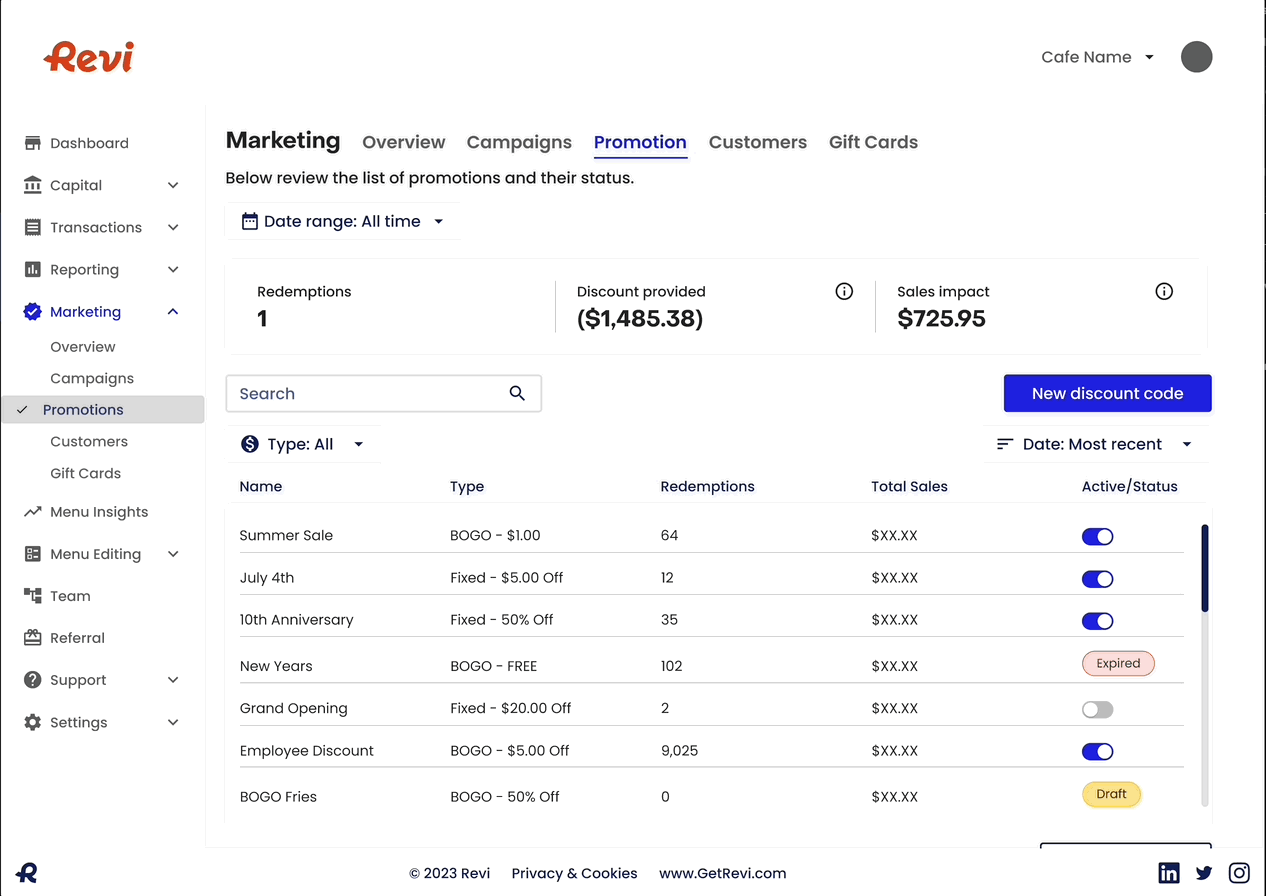Click the info icon beside Sales impact

(x=1163, y=291)
